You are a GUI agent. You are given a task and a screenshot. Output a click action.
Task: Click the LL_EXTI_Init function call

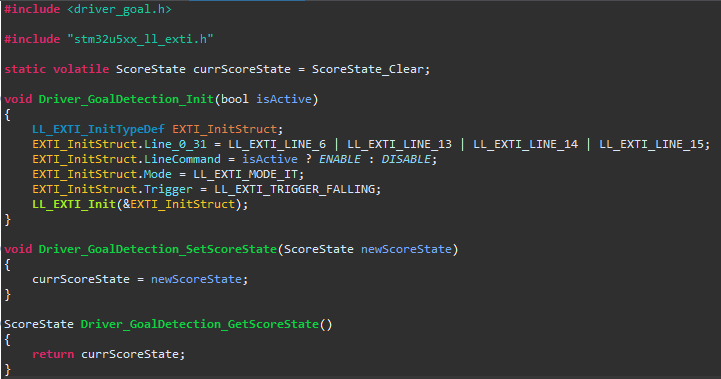[74, 204]
